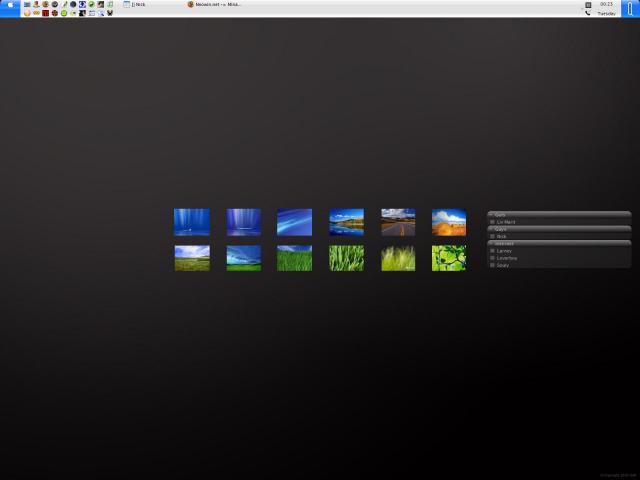Screen dimensions: 640x480
Task: Open the messenger buddy figure icon
Action: [36, 4]
